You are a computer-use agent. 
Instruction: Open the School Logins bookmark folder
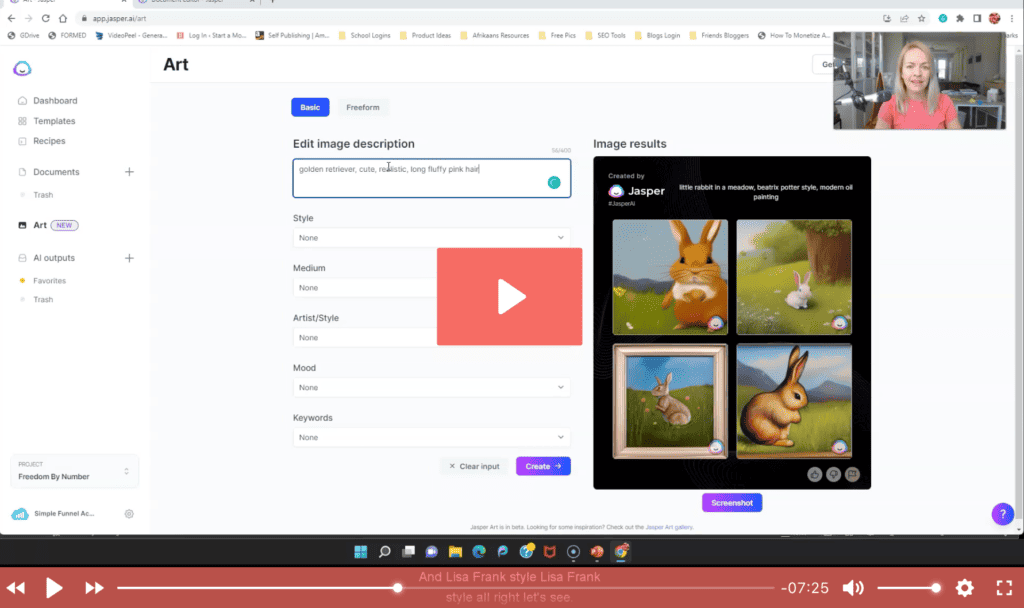pos(364,35)
